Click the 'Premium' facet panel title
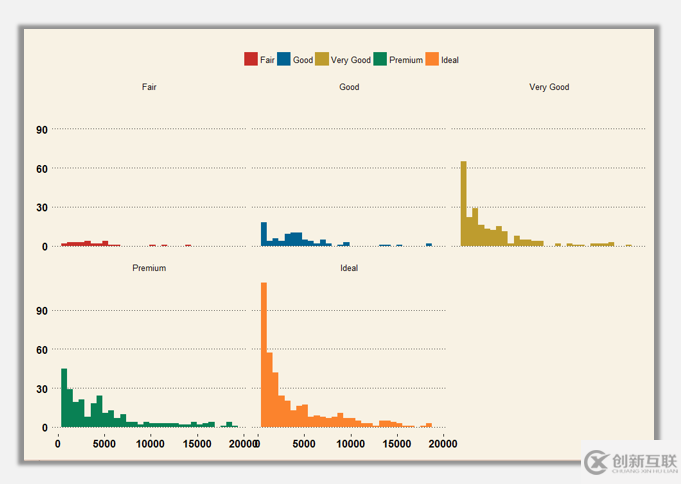The height and width of the screenshot is (484, 681). pos(149,268)
